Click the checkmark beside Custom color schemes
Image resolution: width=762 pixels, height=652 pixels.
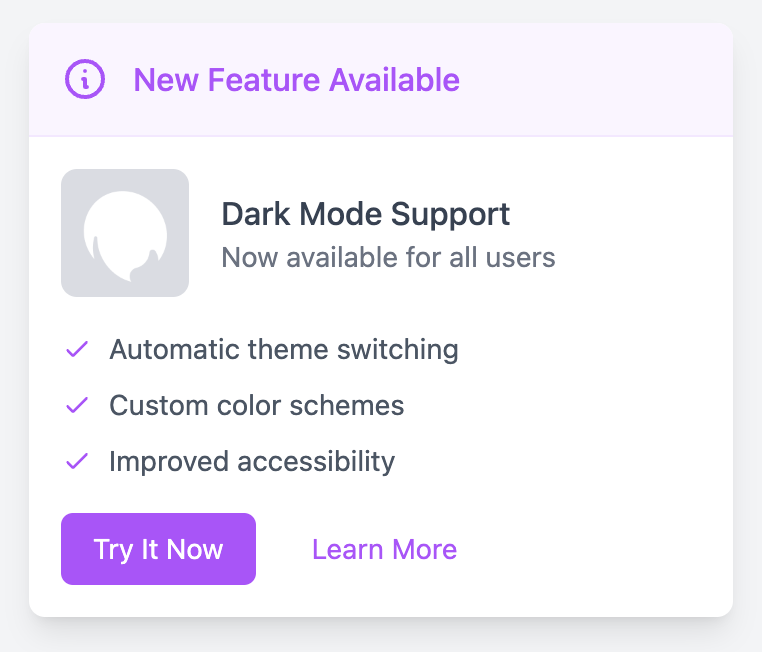click(x=77, y=405)
